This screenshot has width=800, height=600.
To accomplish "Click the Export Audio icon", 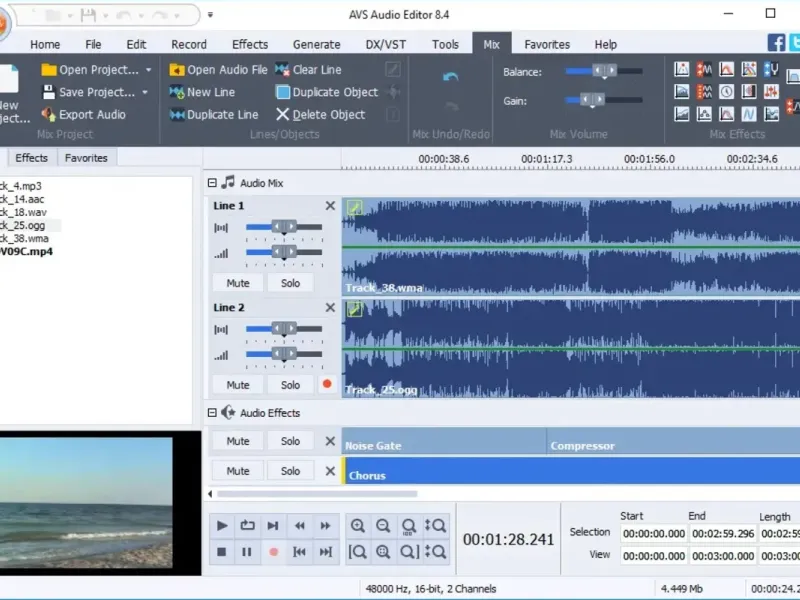I will coord(49,115).
